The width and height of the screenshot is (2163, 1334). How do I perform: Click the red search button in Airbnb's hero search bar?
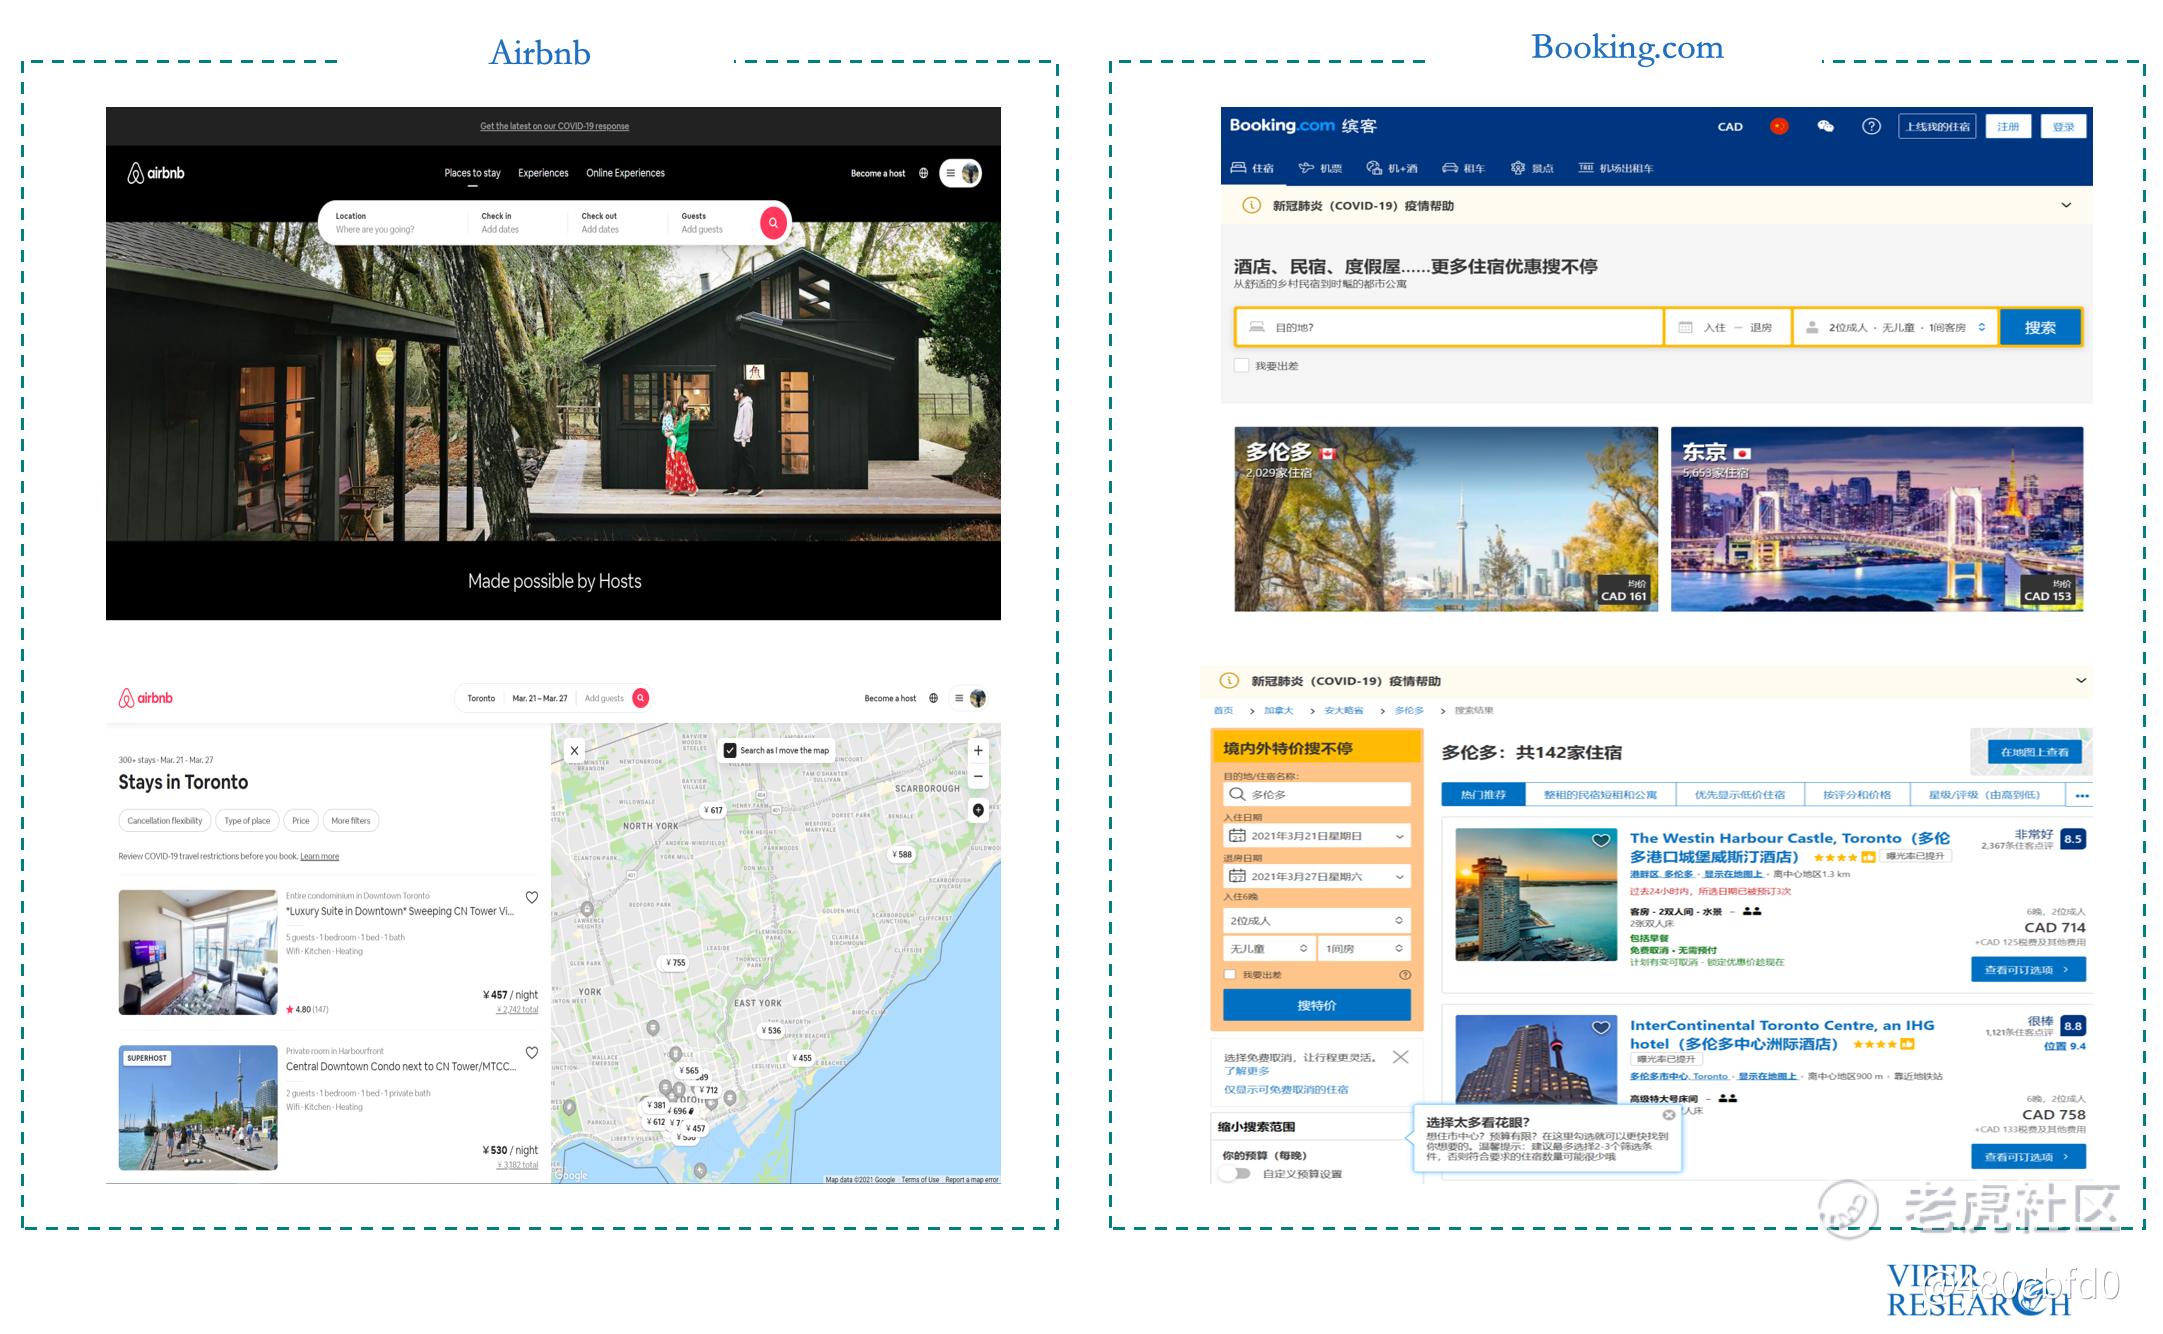click(773, 222)
